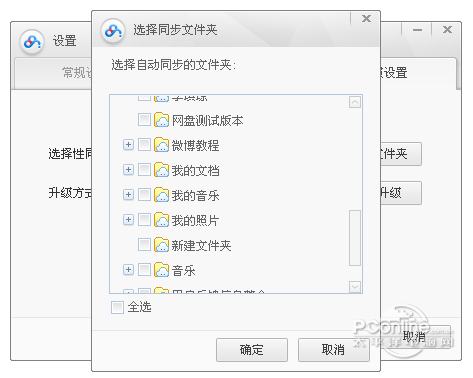473x378 pixels.
Task: Tick the 全选 select-all checkbox
Action: [117, 307]
